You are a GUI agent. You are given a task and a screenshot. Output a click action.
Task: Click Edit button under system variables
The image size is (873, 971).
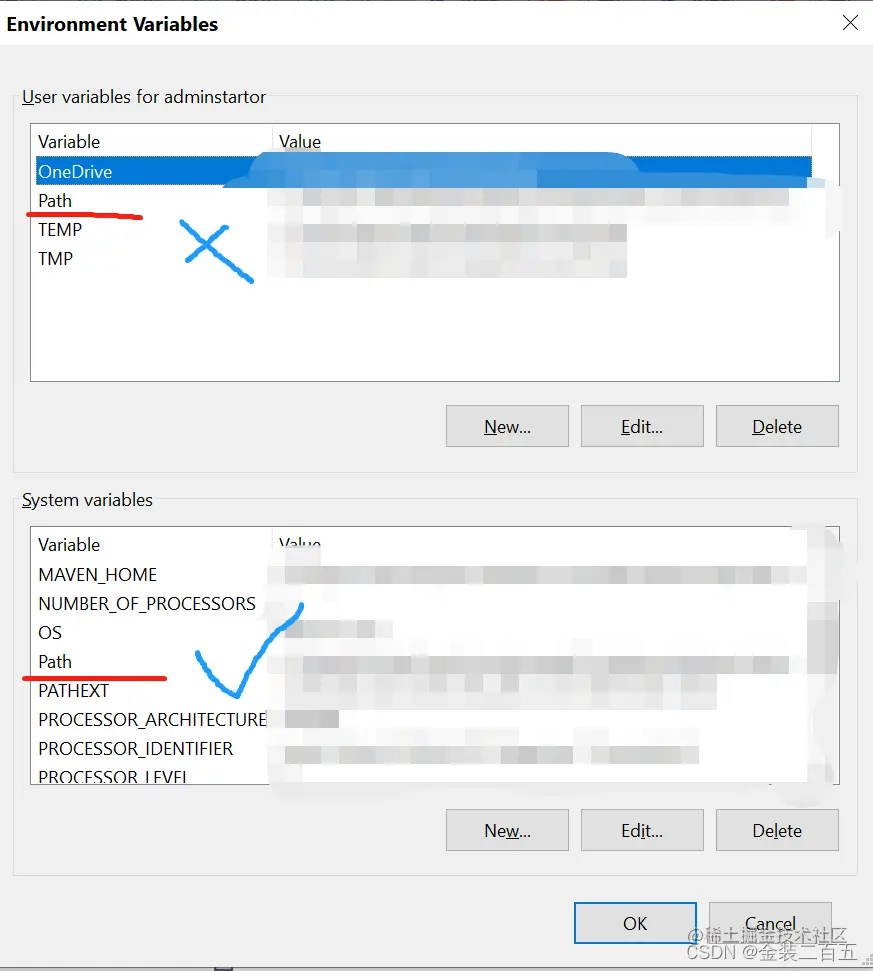pos(642,830)
